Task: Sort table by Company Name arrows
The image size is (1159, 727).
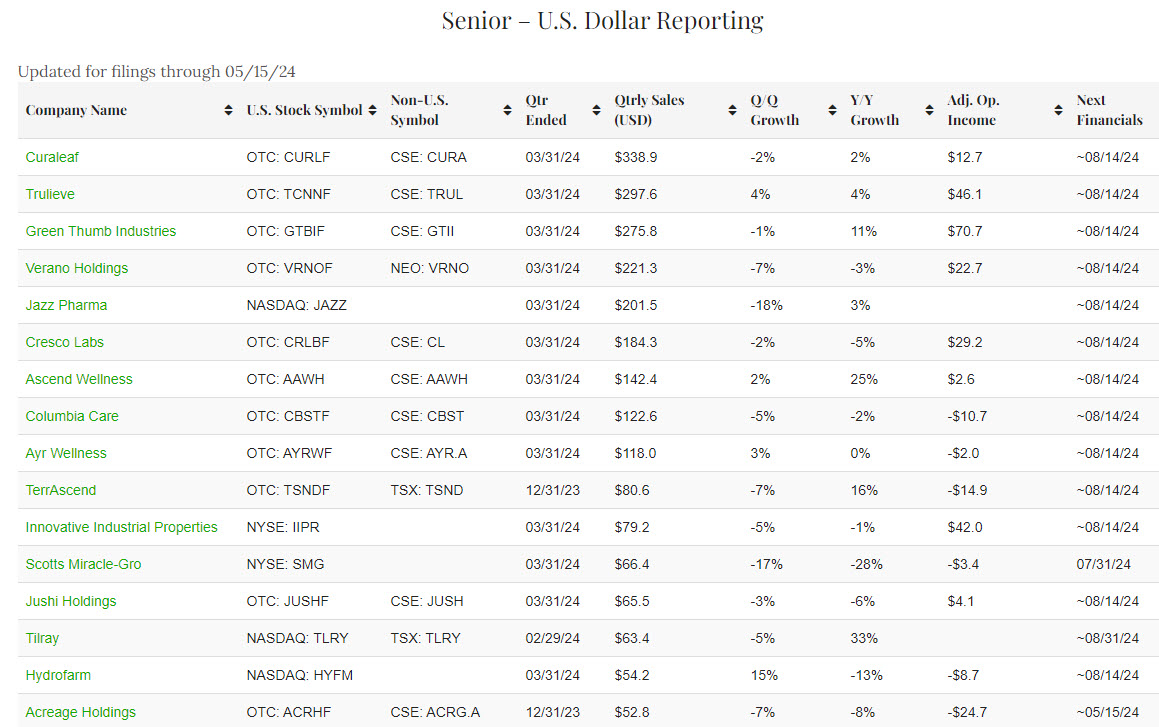Action: coord(229,111)
